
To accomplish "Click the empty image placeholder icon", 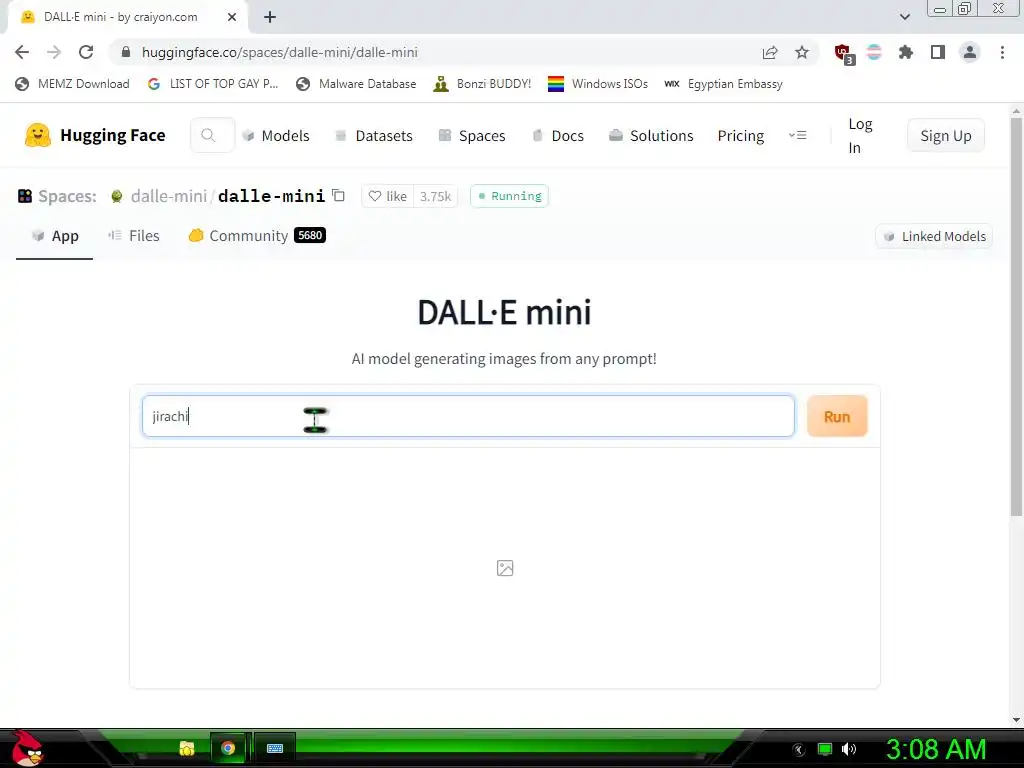I will pos(505,568).
